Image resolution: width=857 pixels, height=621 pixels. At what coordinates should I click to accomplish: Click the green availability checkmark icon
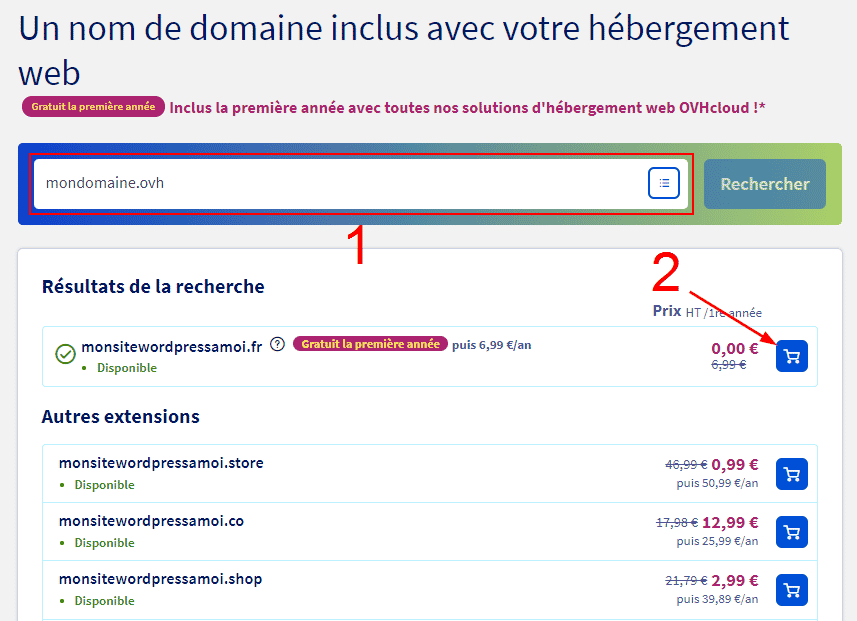click(x=65, y=355)
